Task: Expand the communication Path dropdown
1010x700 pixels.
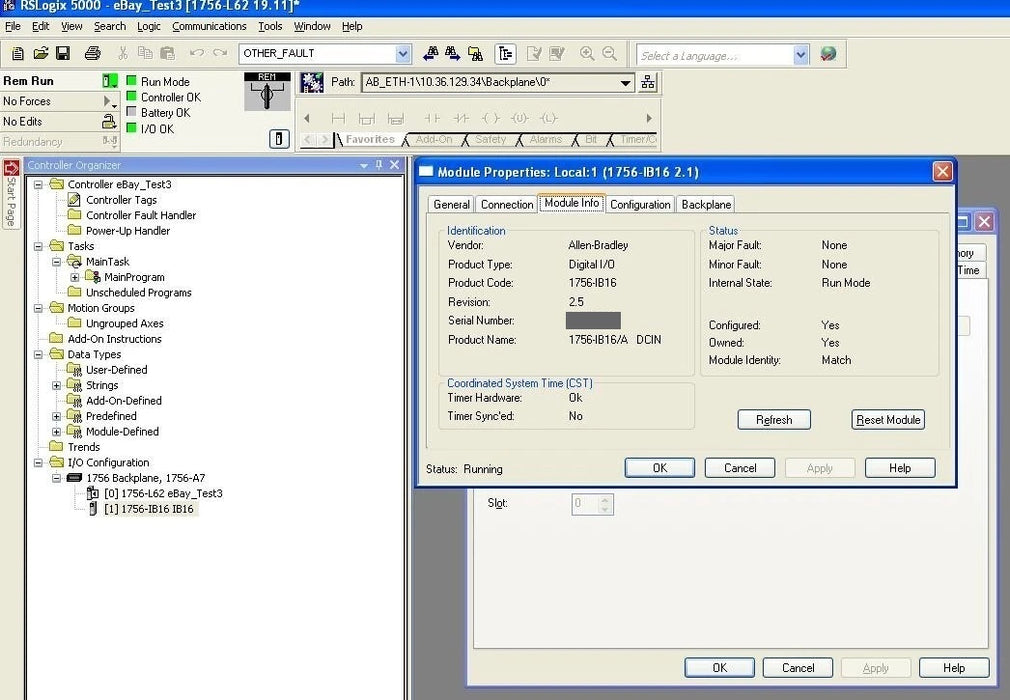Action: (x=625, y=82)
